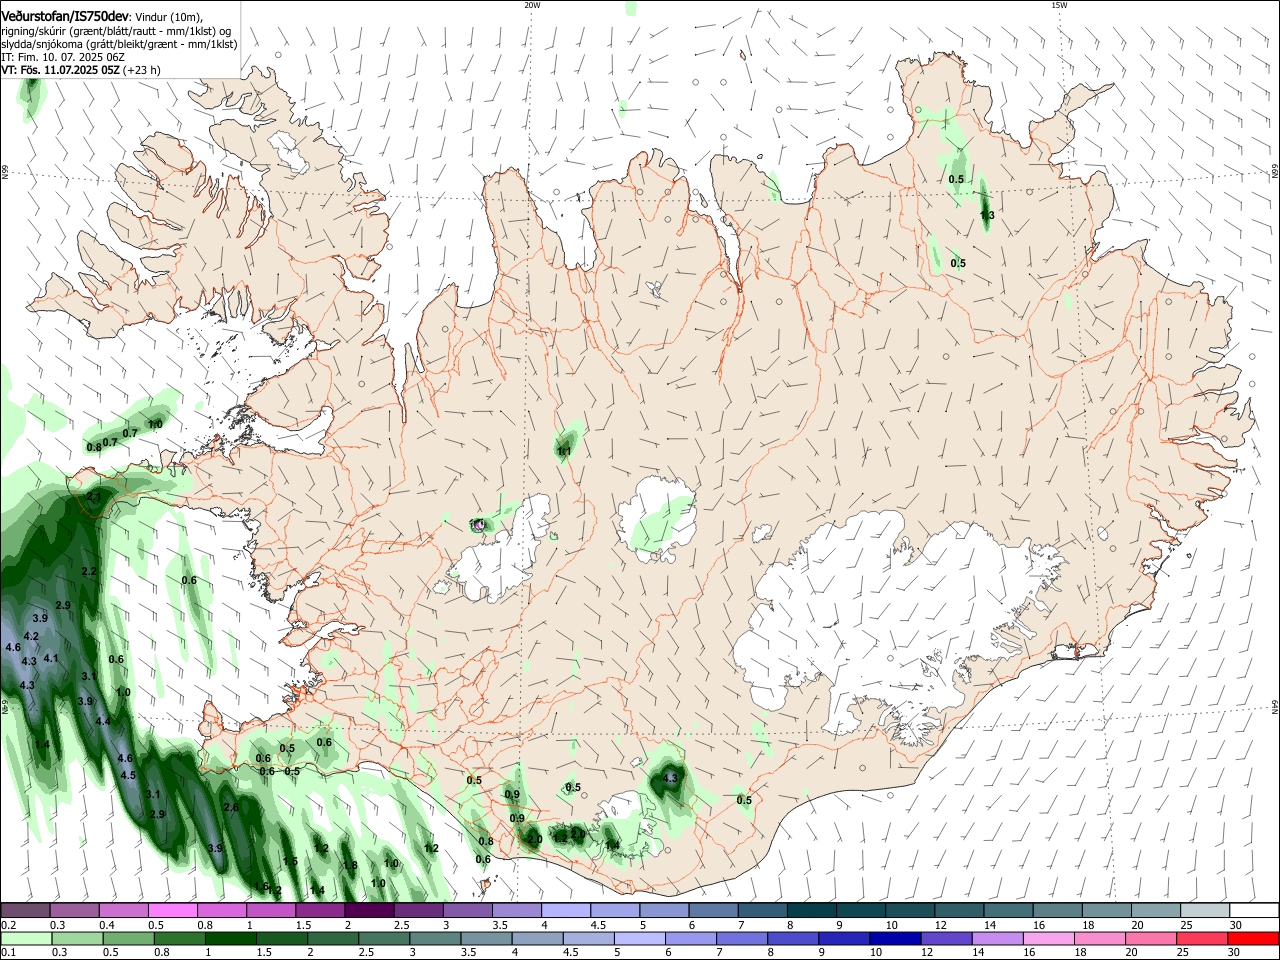This screenshot has height=960, width=1280.
Task: Select the palest green 0.1–0.3 bottom legend swatch
Action: (x=26, y=938)
